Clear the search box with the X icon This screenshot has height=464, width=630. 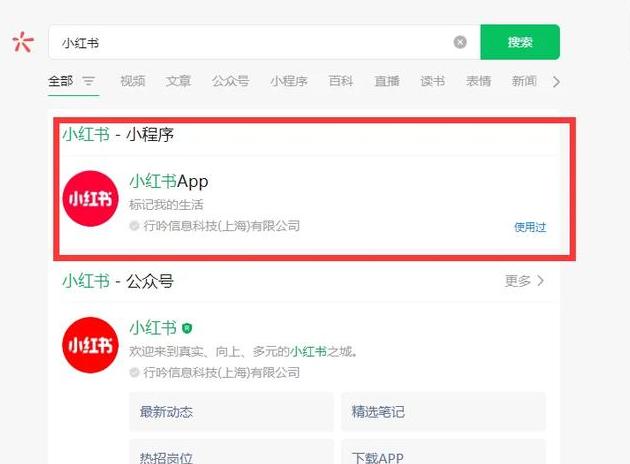[x=460, y=42]
